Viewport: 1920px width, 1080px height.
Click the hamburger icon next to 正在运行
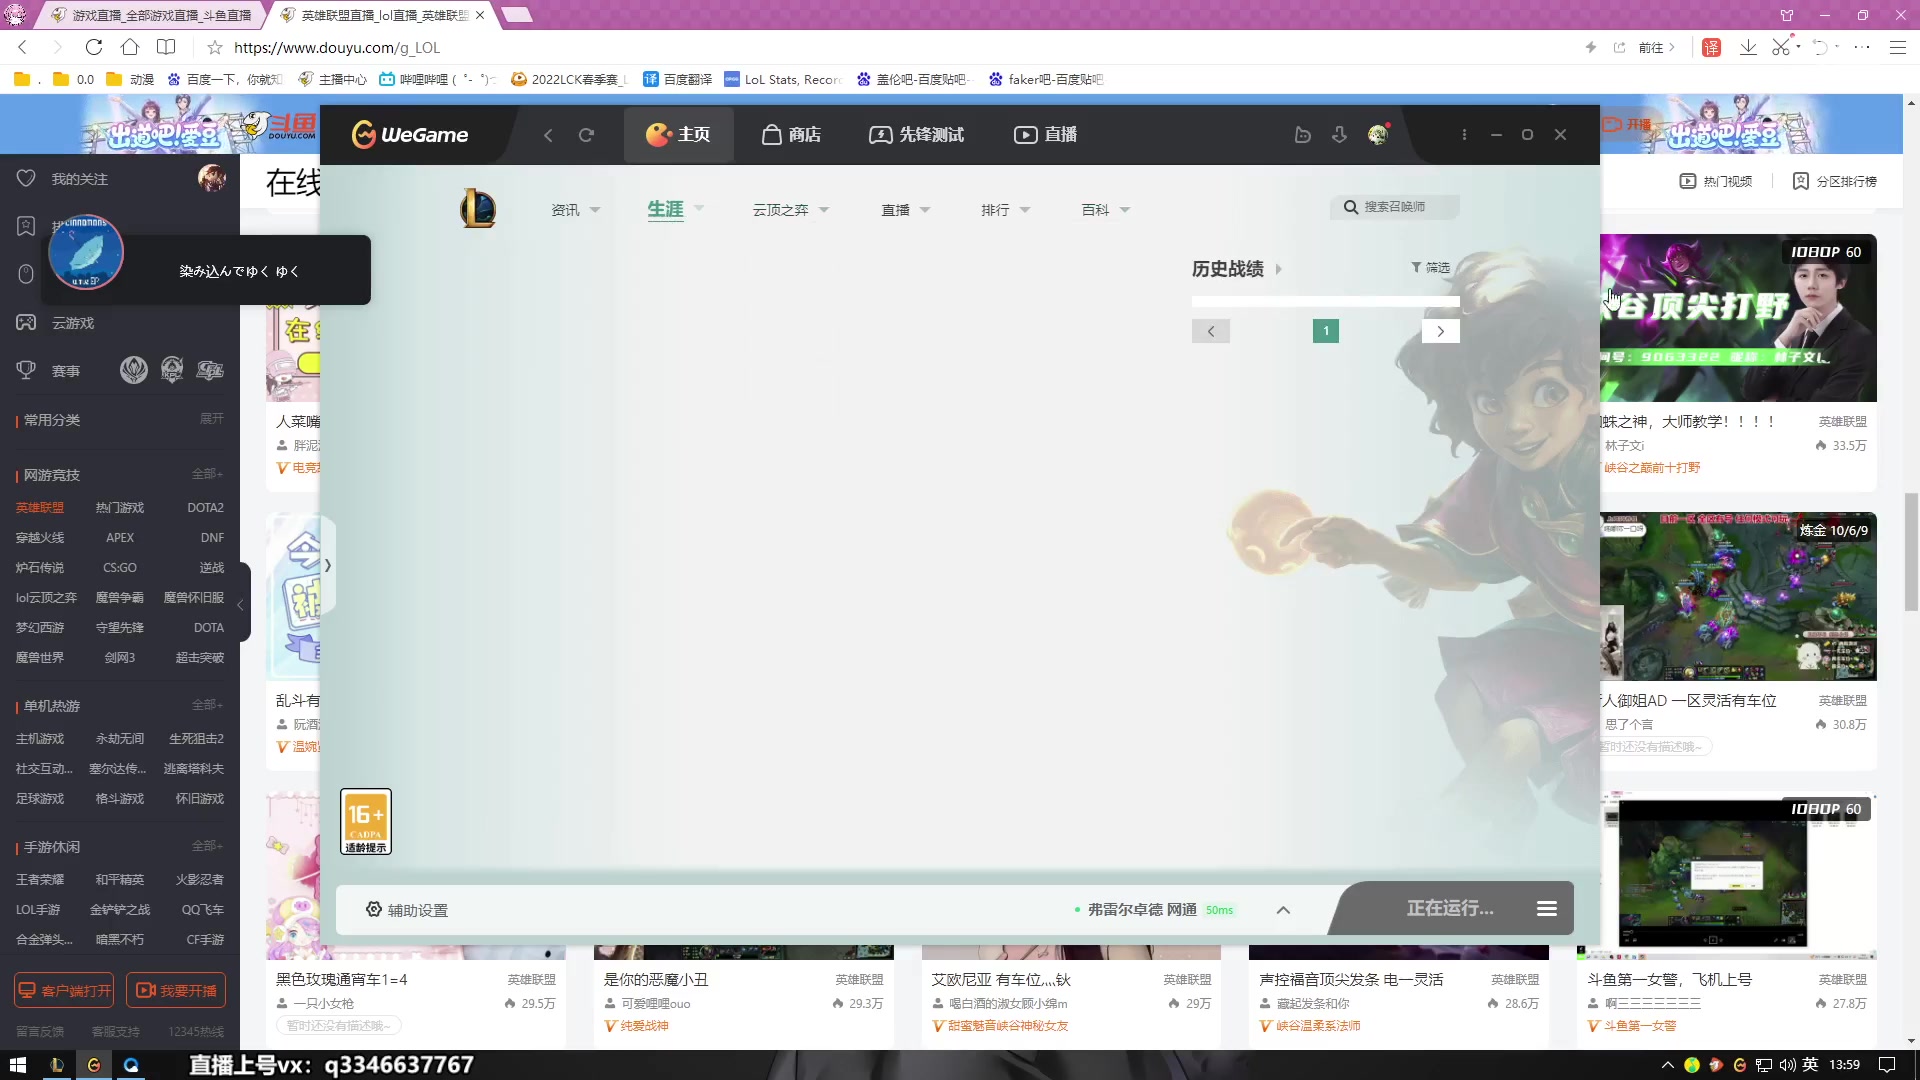[1546, 908]
